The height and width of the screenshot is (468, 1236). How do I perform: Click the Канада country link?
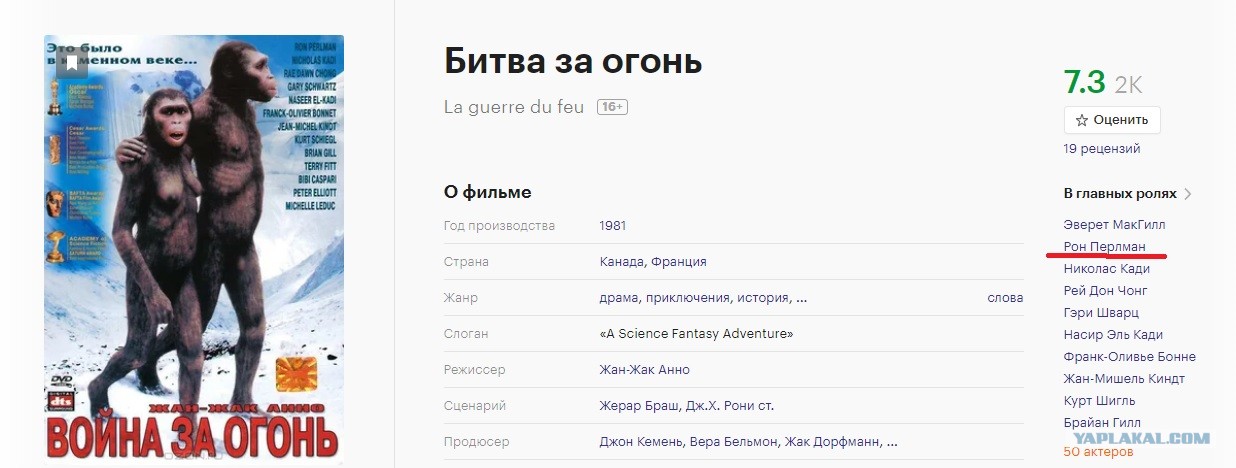(x=622, y=262)
